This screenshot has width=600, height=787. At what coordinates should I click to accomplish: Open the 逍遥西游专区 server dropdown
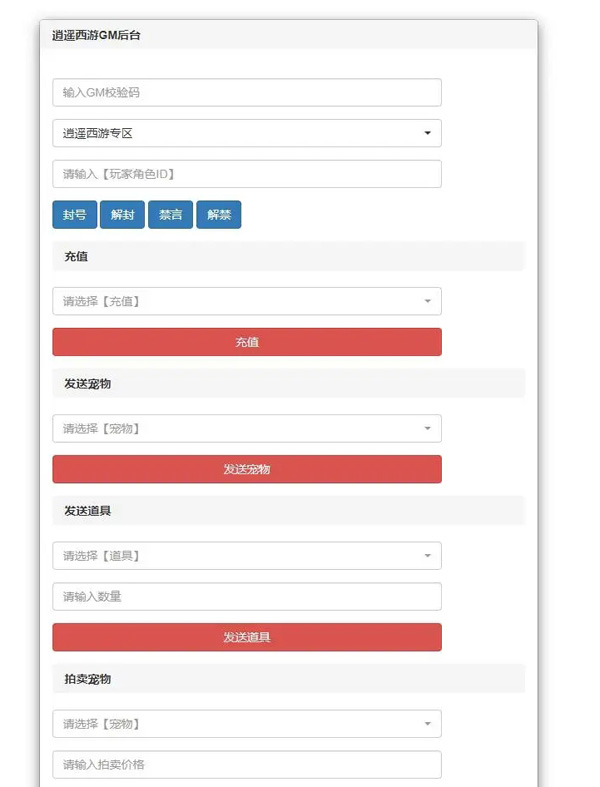(x=246, y=133)
